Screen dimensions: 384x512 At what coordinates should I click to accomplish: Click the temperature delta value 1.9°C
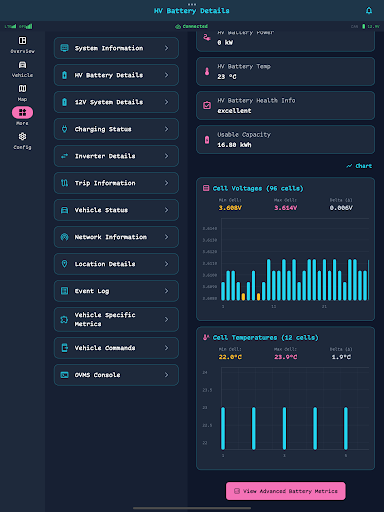pos(341,357)
